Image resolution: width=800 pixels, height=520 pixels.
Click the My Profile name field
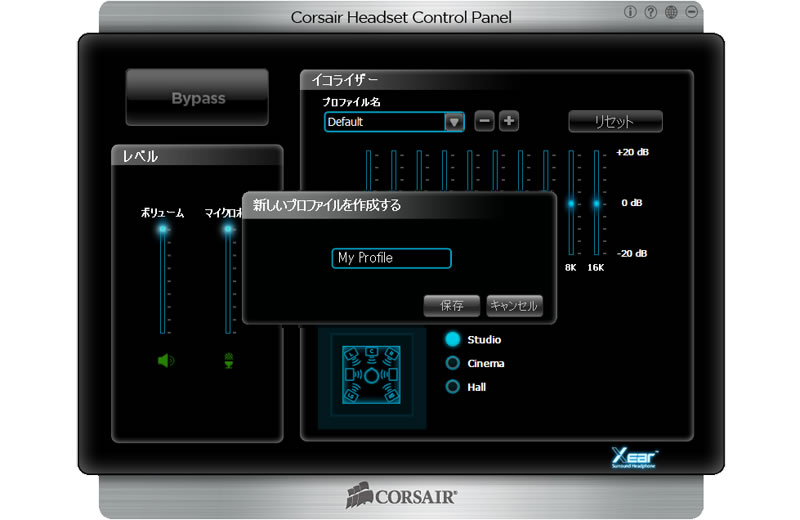click(x=391, y=258)
